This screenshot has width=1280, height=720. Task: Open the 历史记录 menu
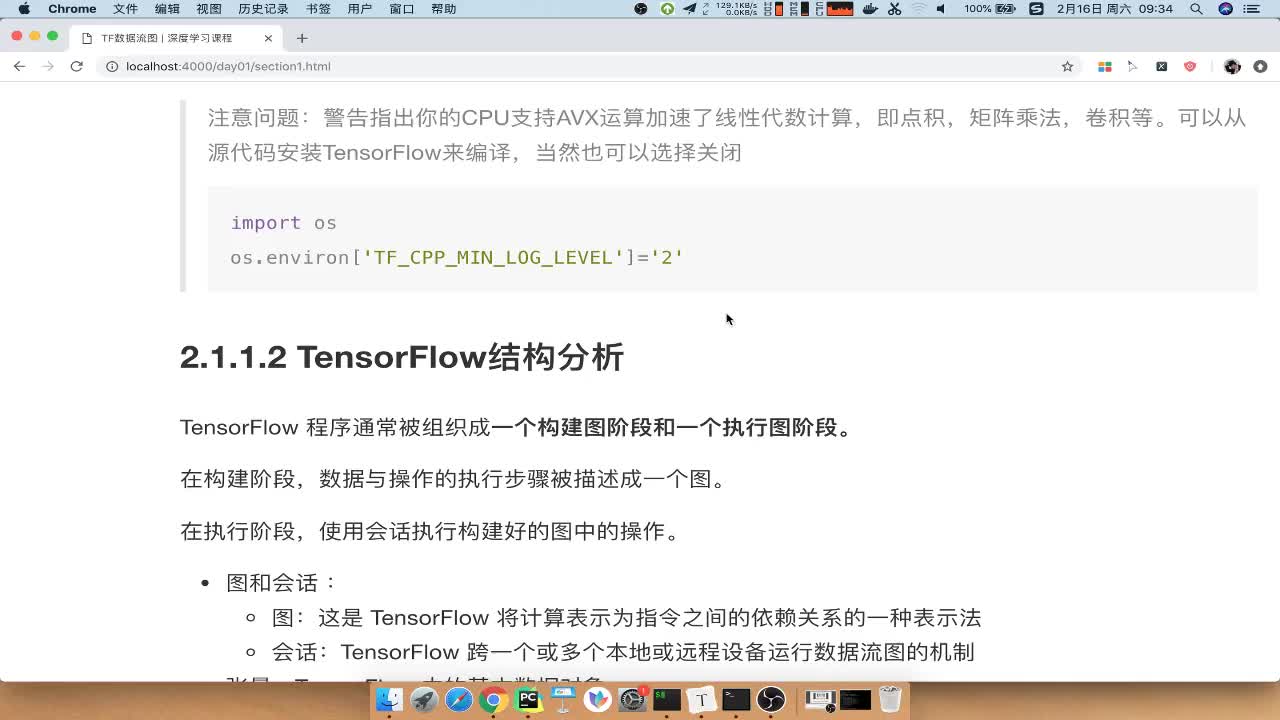click(263, 9)
